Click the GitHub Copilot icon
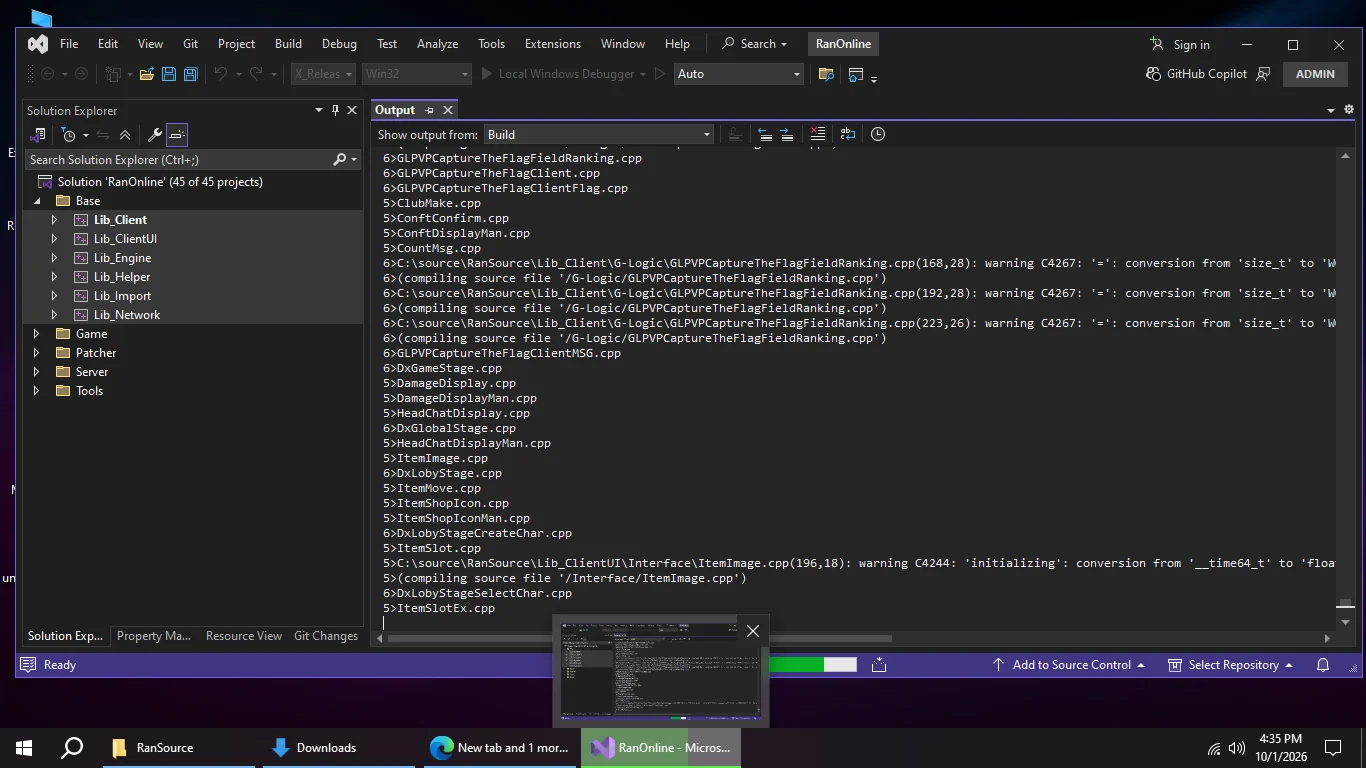The height and width of the screenshot is (768, 1366). tap(1153, 74)
